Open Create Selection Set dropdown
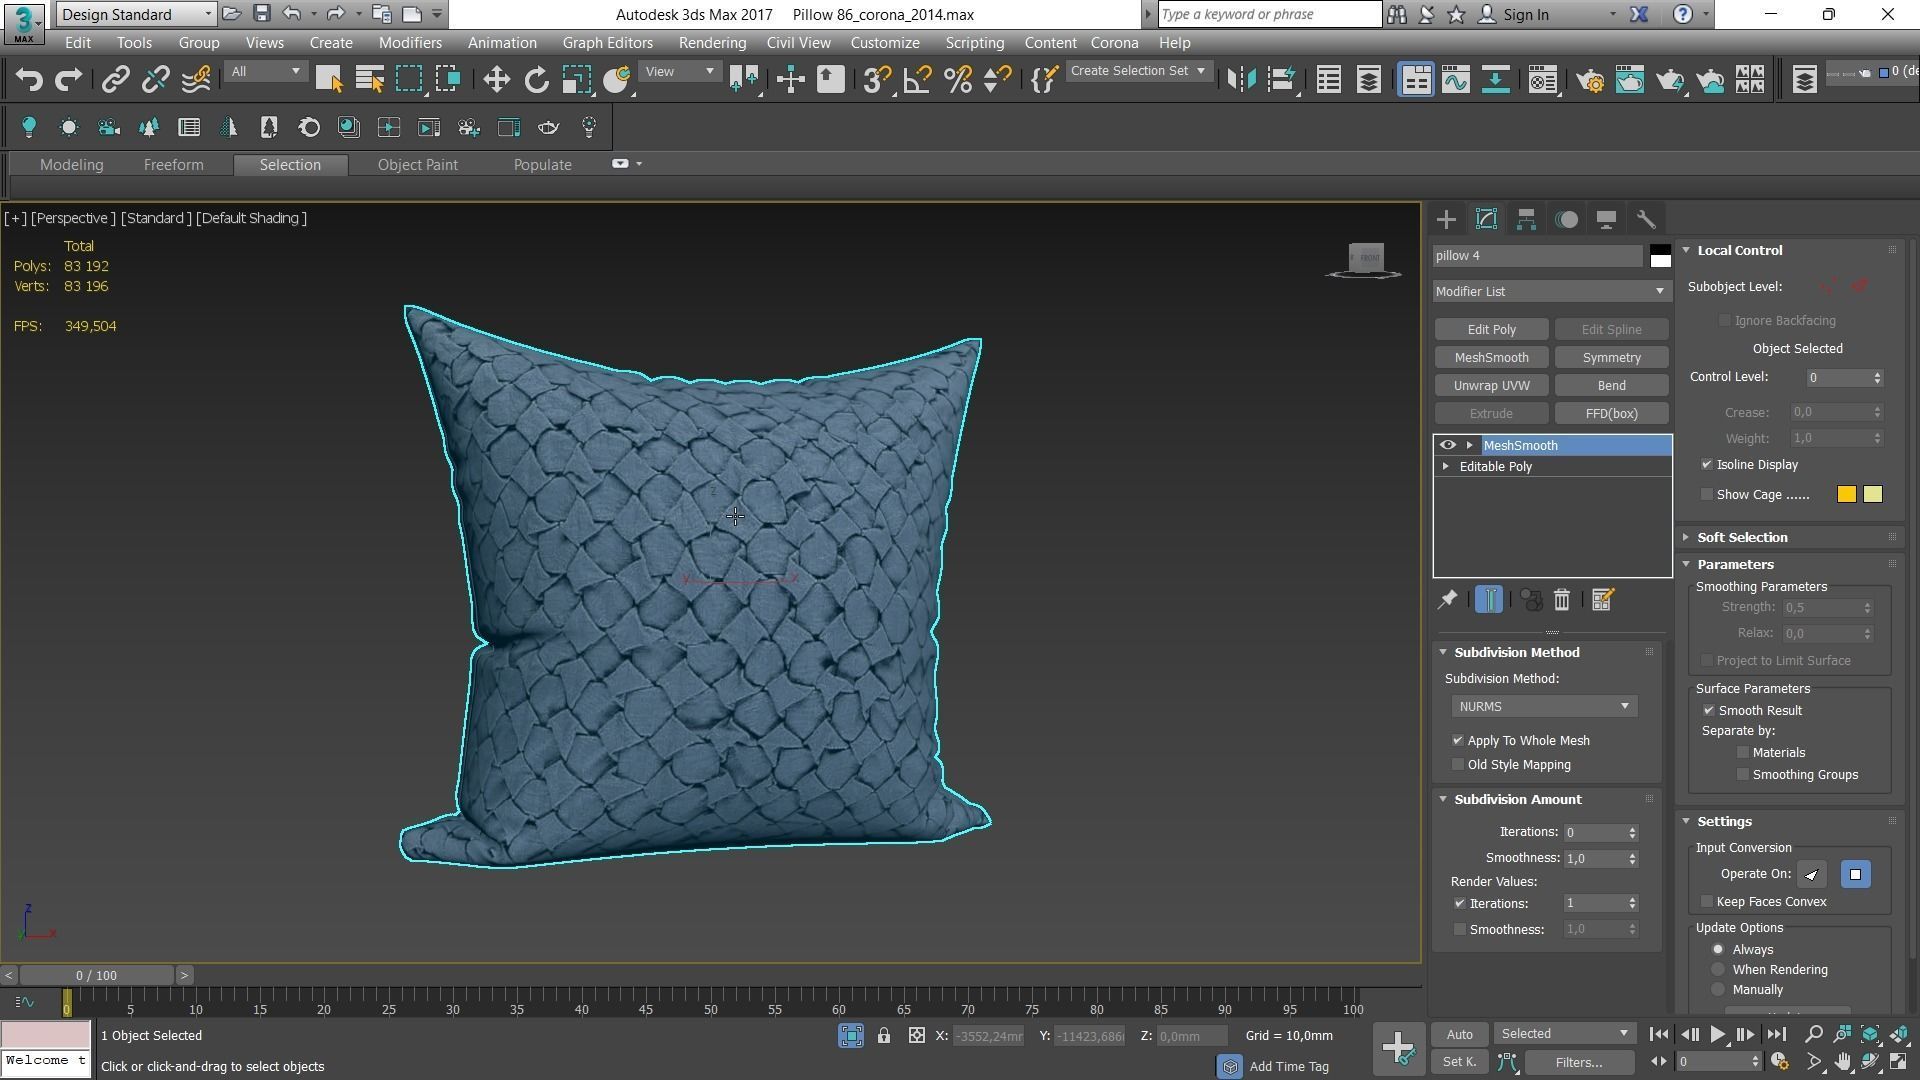The height and width of the screenshot is (1080, 1920). 1138,71
